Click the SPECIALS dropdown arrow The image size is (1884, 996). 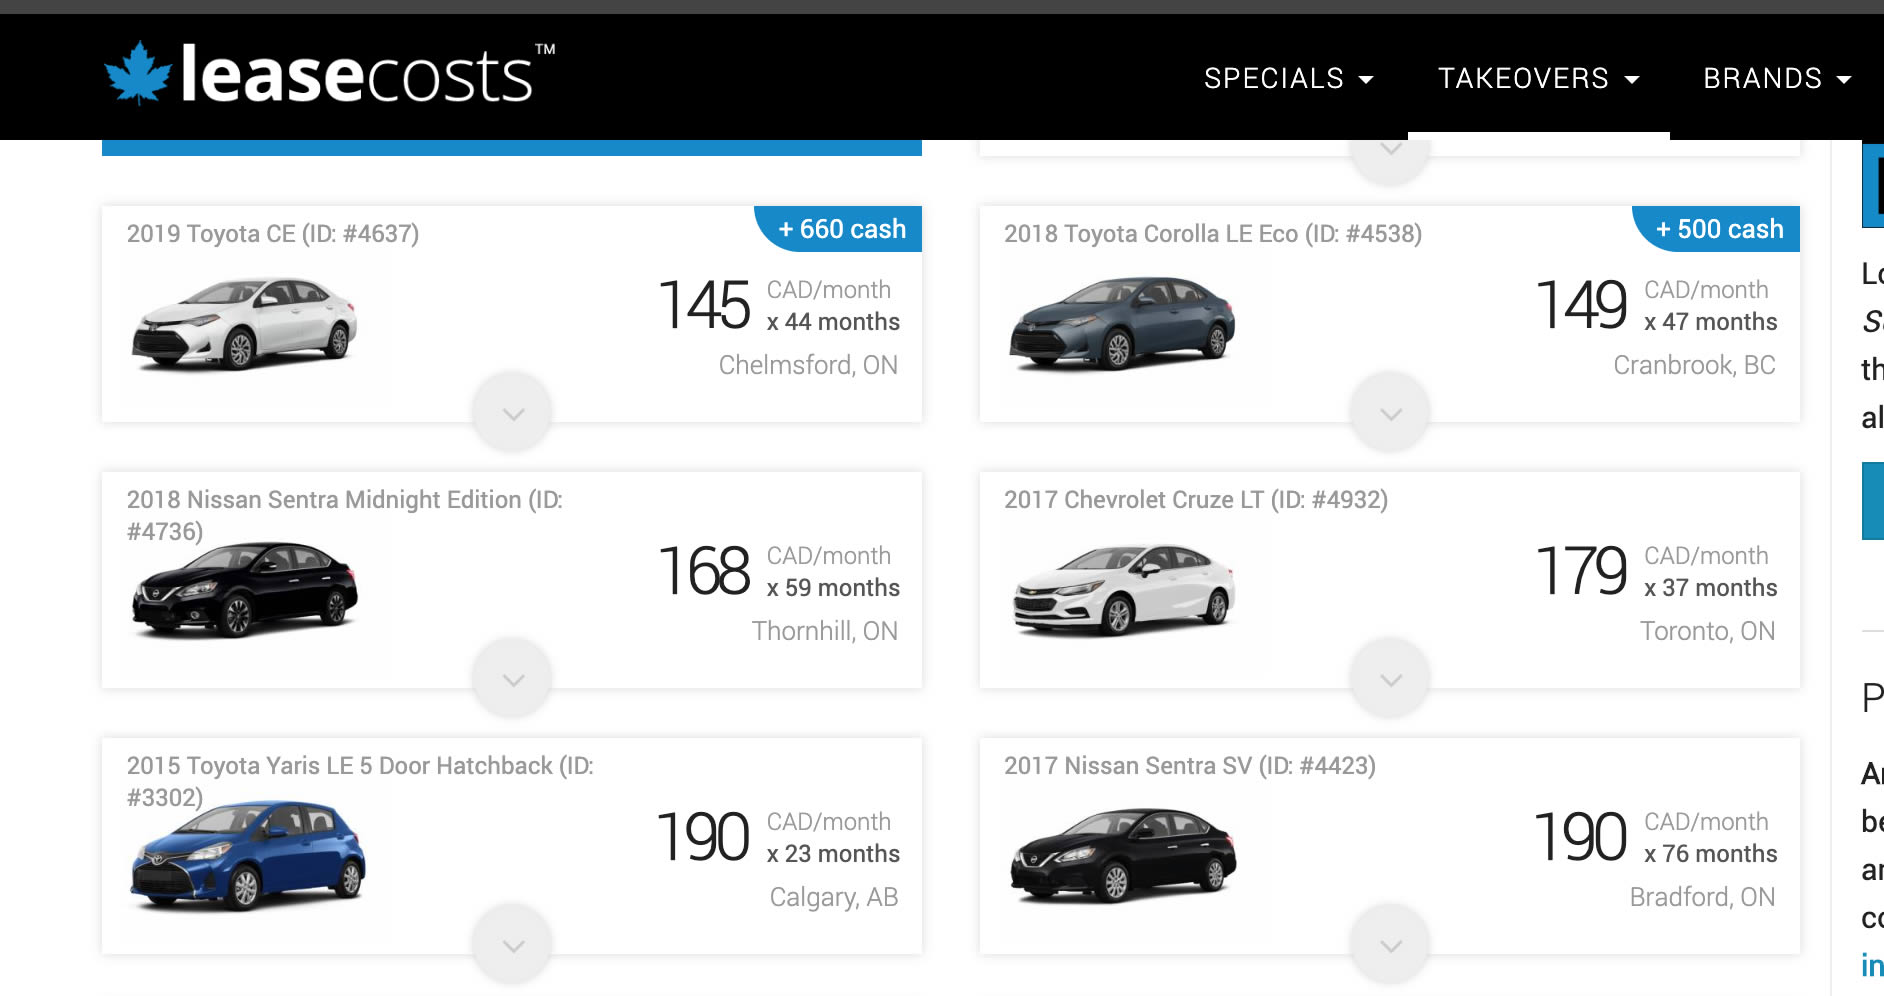click(x=1366, y=79)
